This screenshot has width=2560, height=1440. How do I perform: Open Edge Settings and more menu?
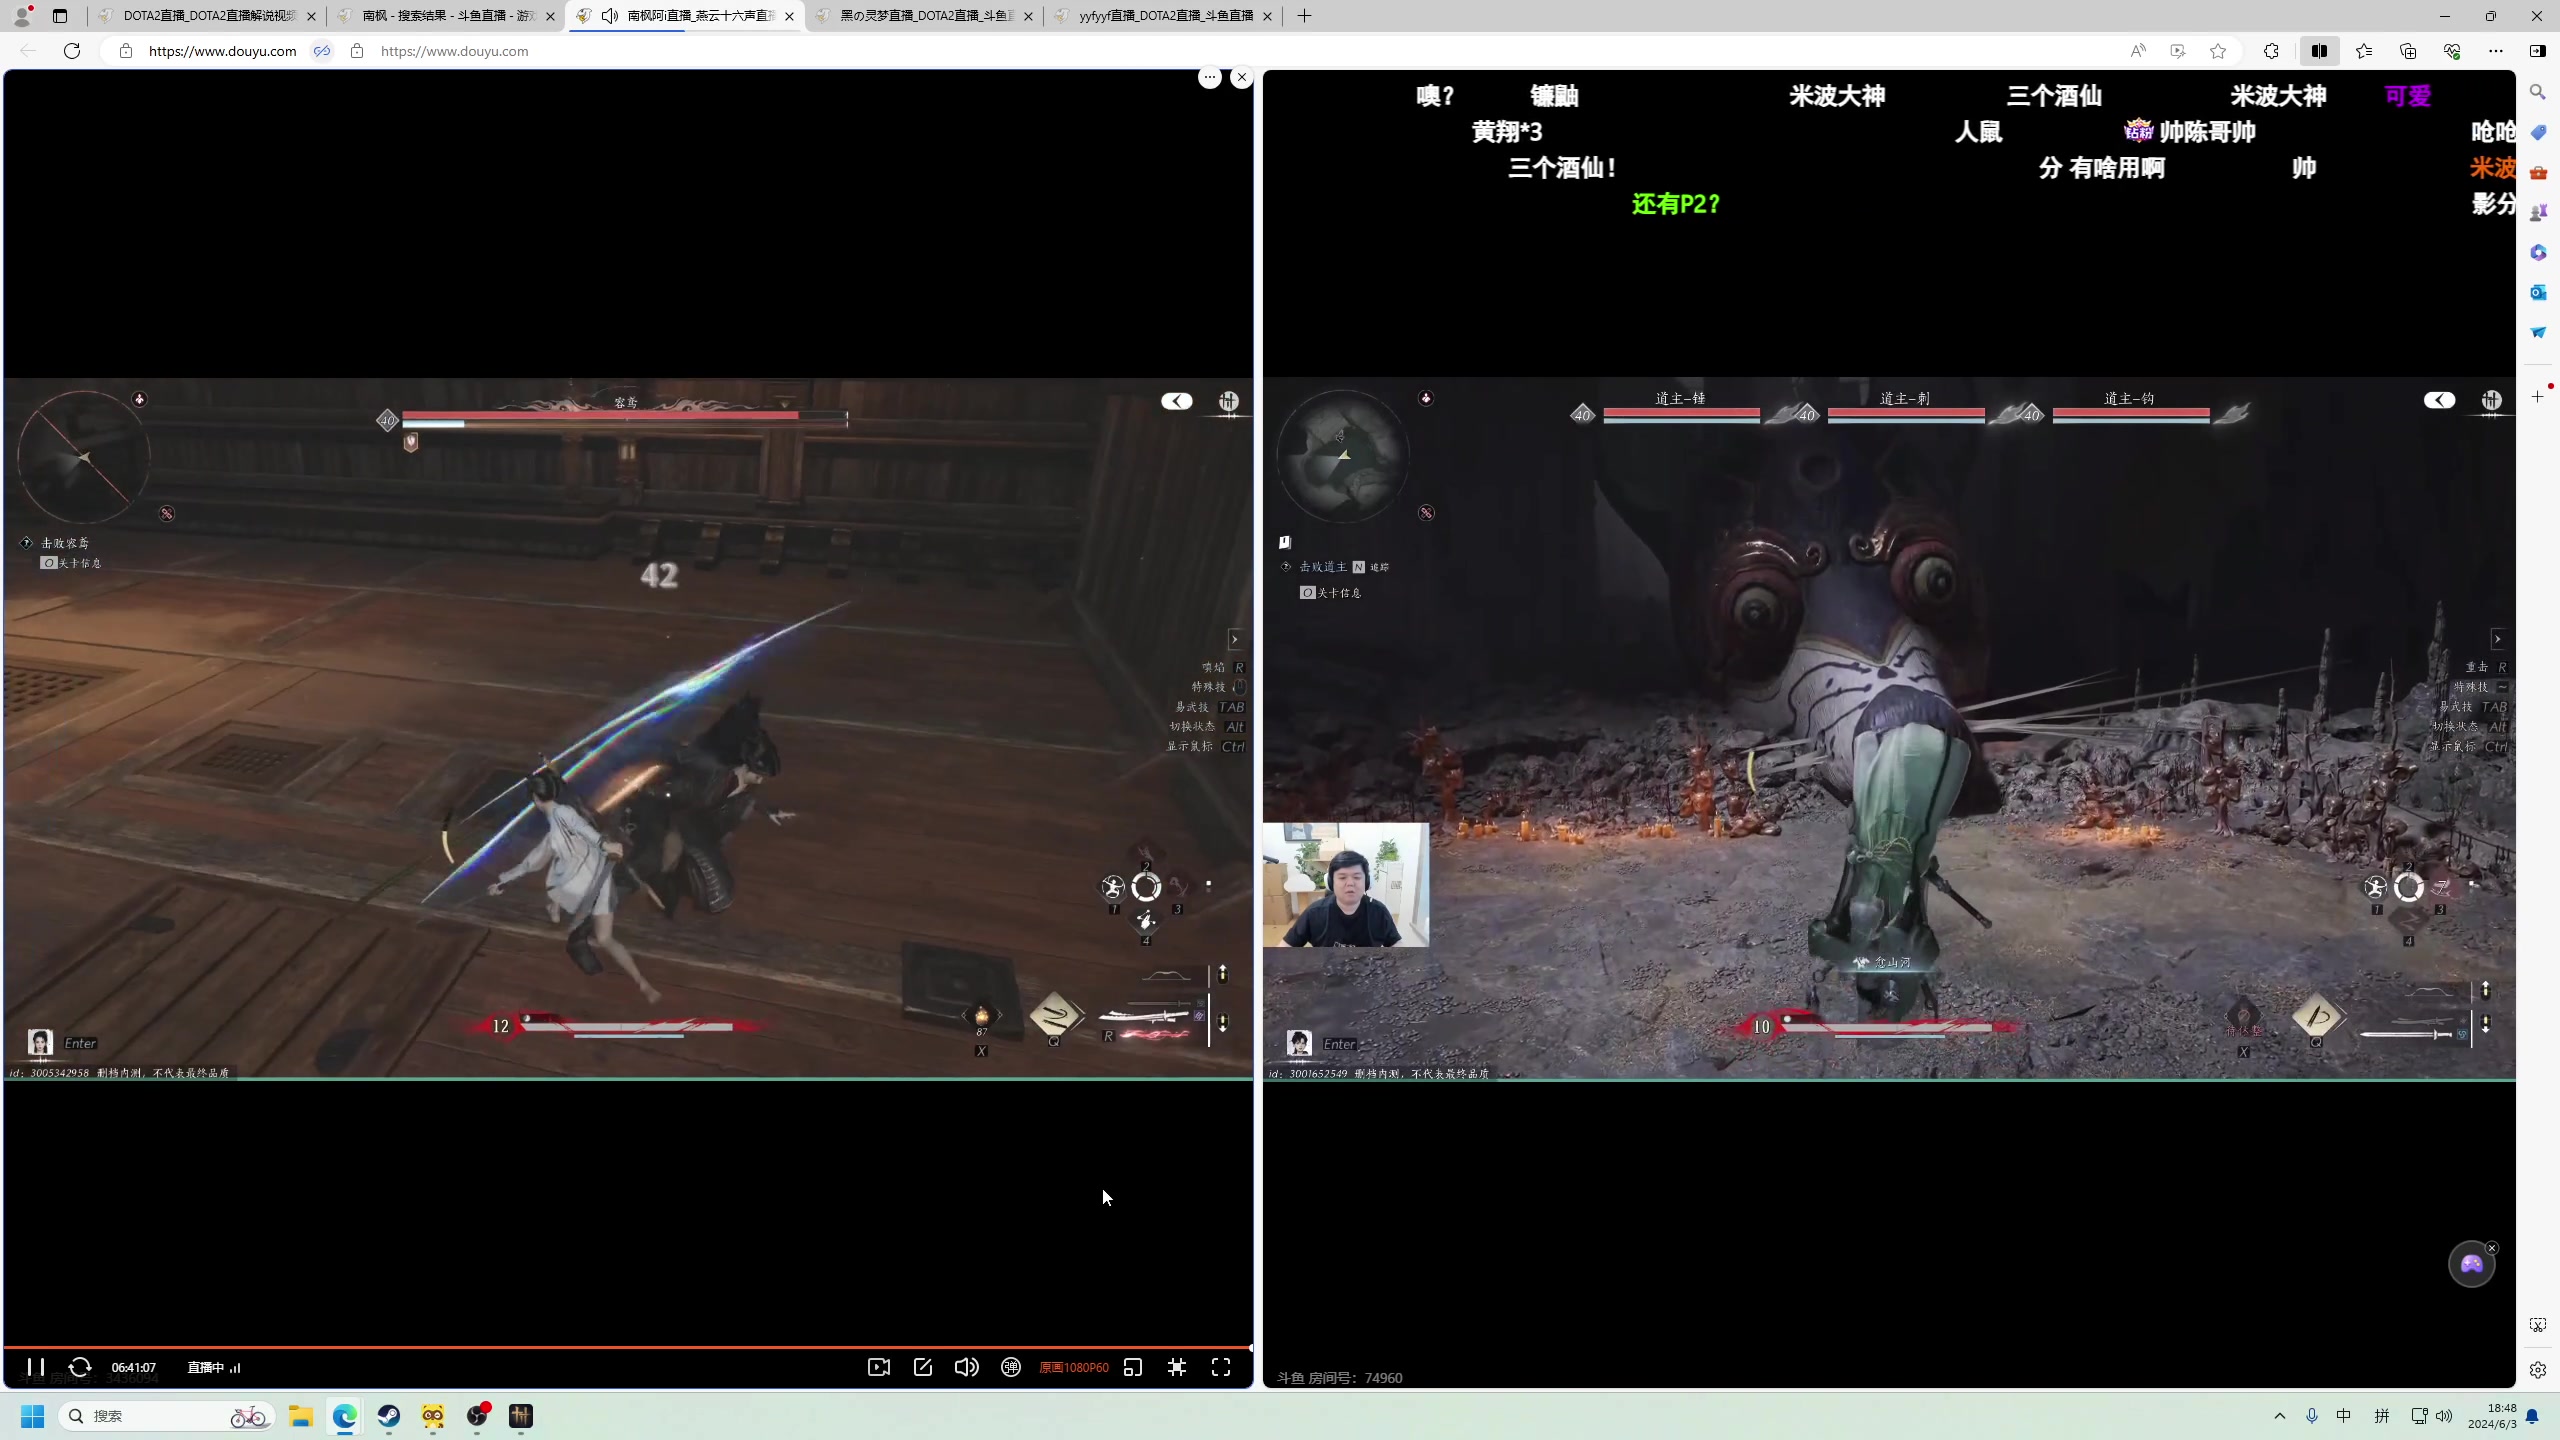point(2496,51)
